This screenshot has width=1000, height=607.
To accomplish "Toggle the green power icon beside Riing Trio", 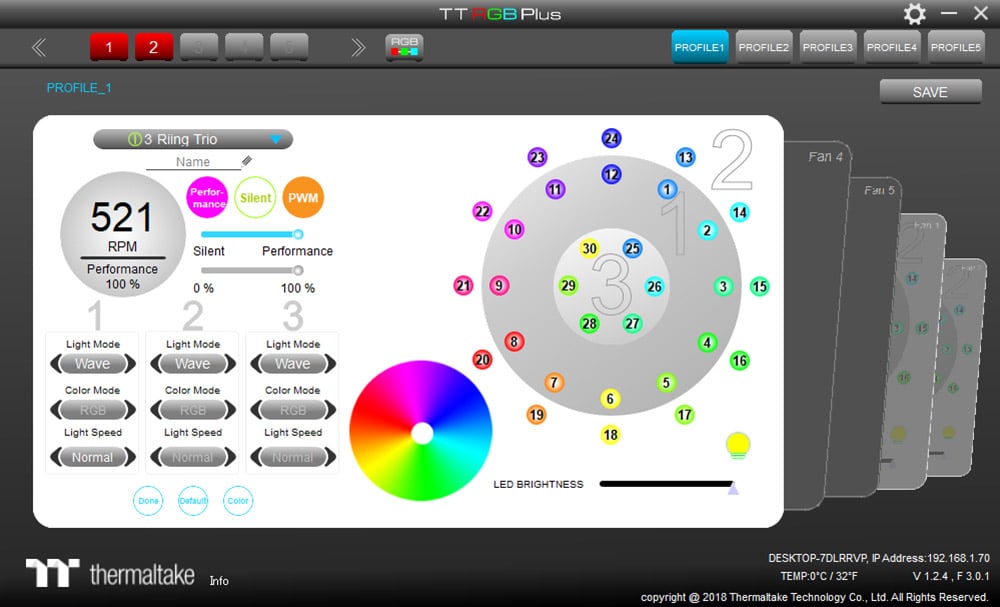I will coord(135,139).
